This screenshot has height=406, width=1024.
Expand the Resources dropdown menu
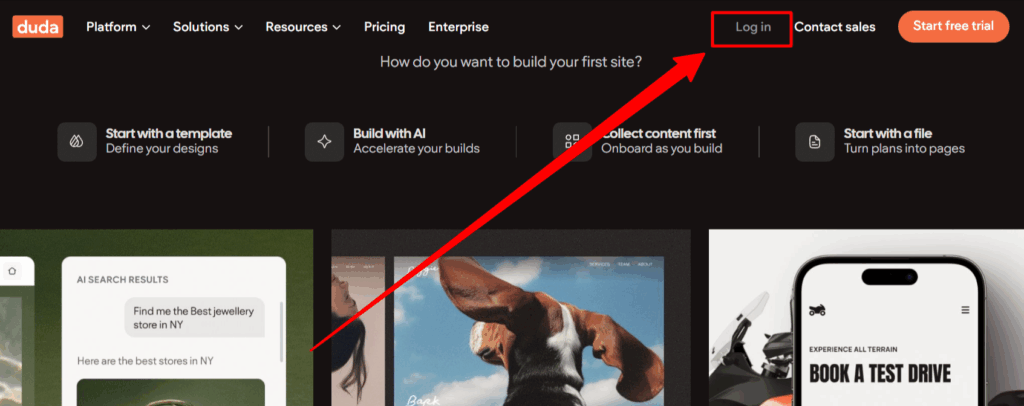[x=303, y=27]
